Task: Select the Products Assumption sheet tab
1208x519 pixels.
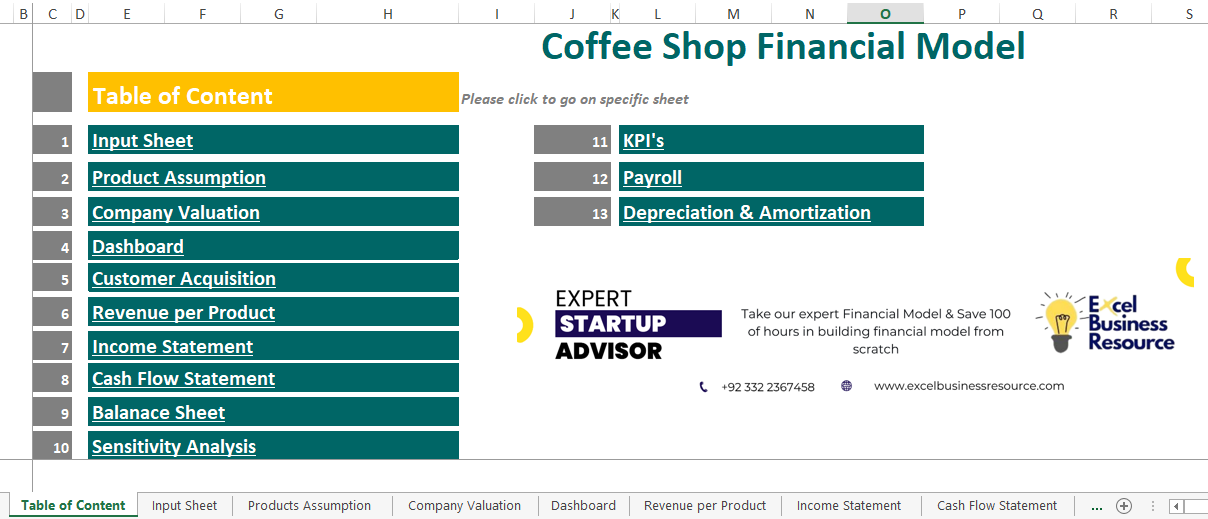Action: 309,506
